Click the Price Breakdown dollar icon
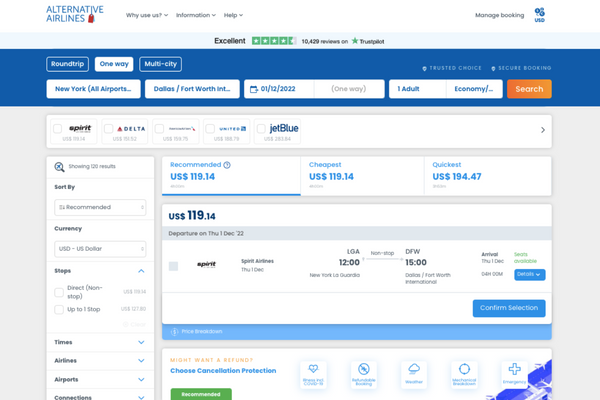600x400 pixels. coord(174,332)
